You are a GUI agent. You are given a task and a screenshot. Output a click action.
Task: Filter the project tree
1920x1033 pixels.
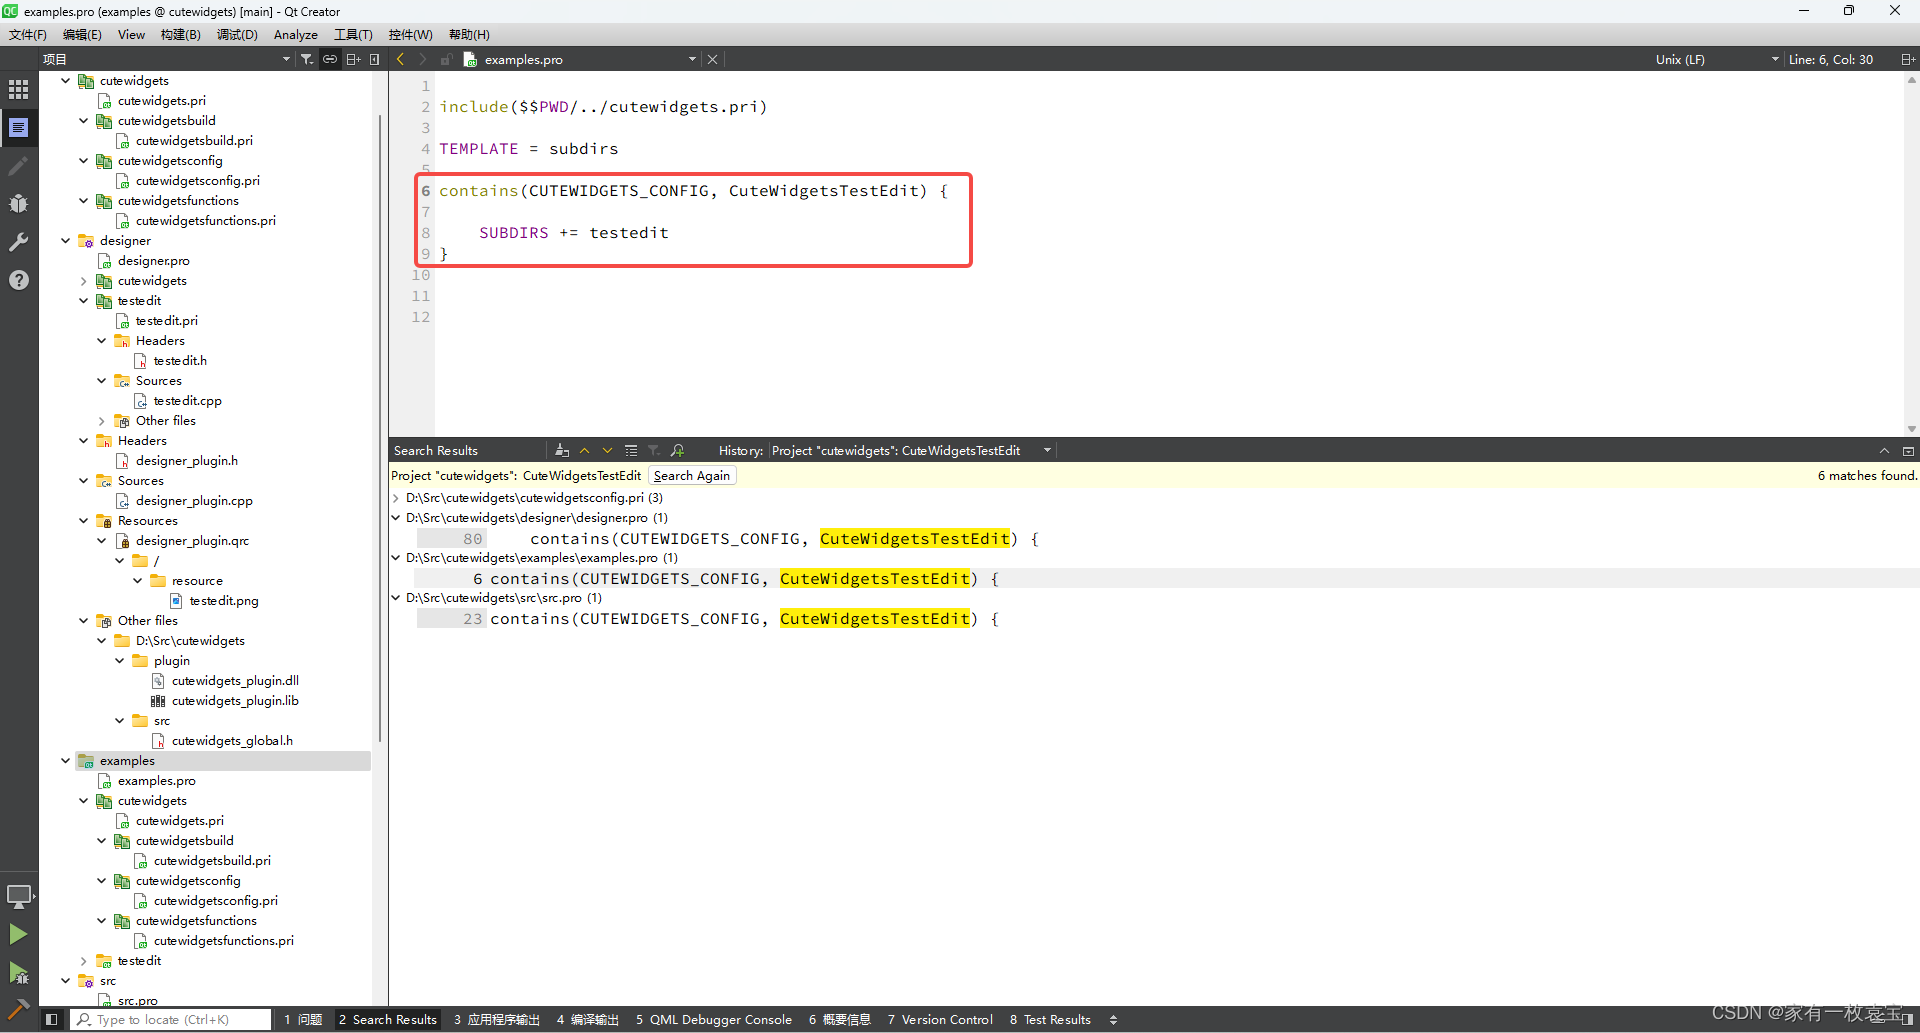click(307, 59)
